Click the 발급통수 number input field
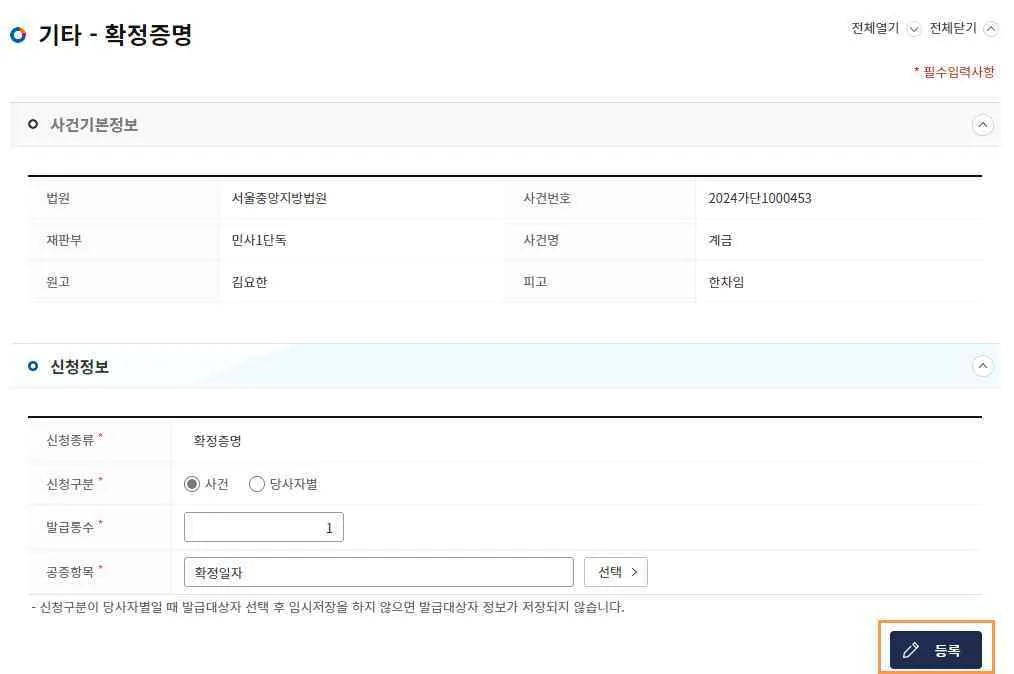The height and width of the screenshot is (674, 1014). (x=263, y=527)
